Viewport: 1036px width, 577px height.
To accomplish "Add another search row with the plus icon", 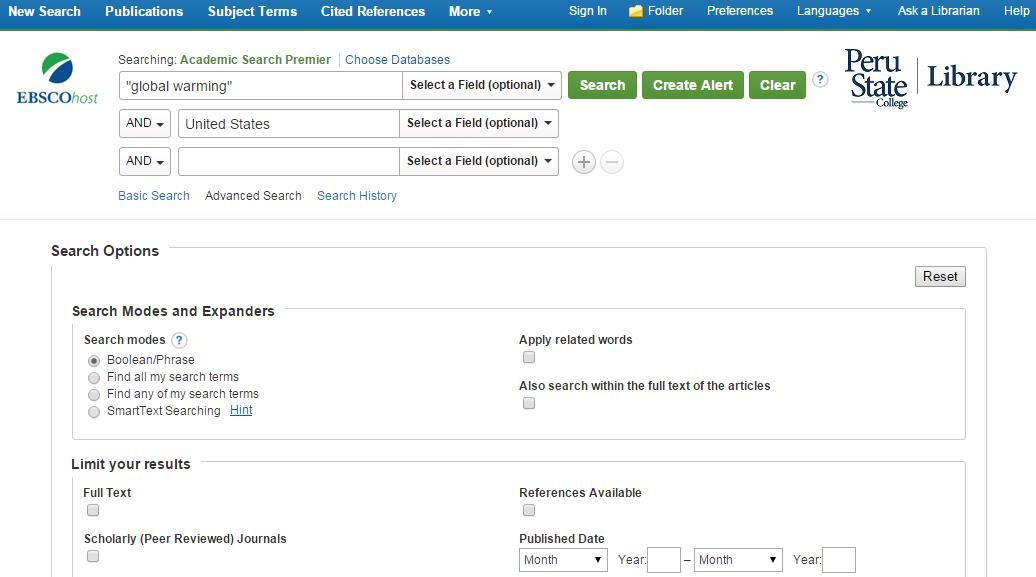I will click(584, 161).
